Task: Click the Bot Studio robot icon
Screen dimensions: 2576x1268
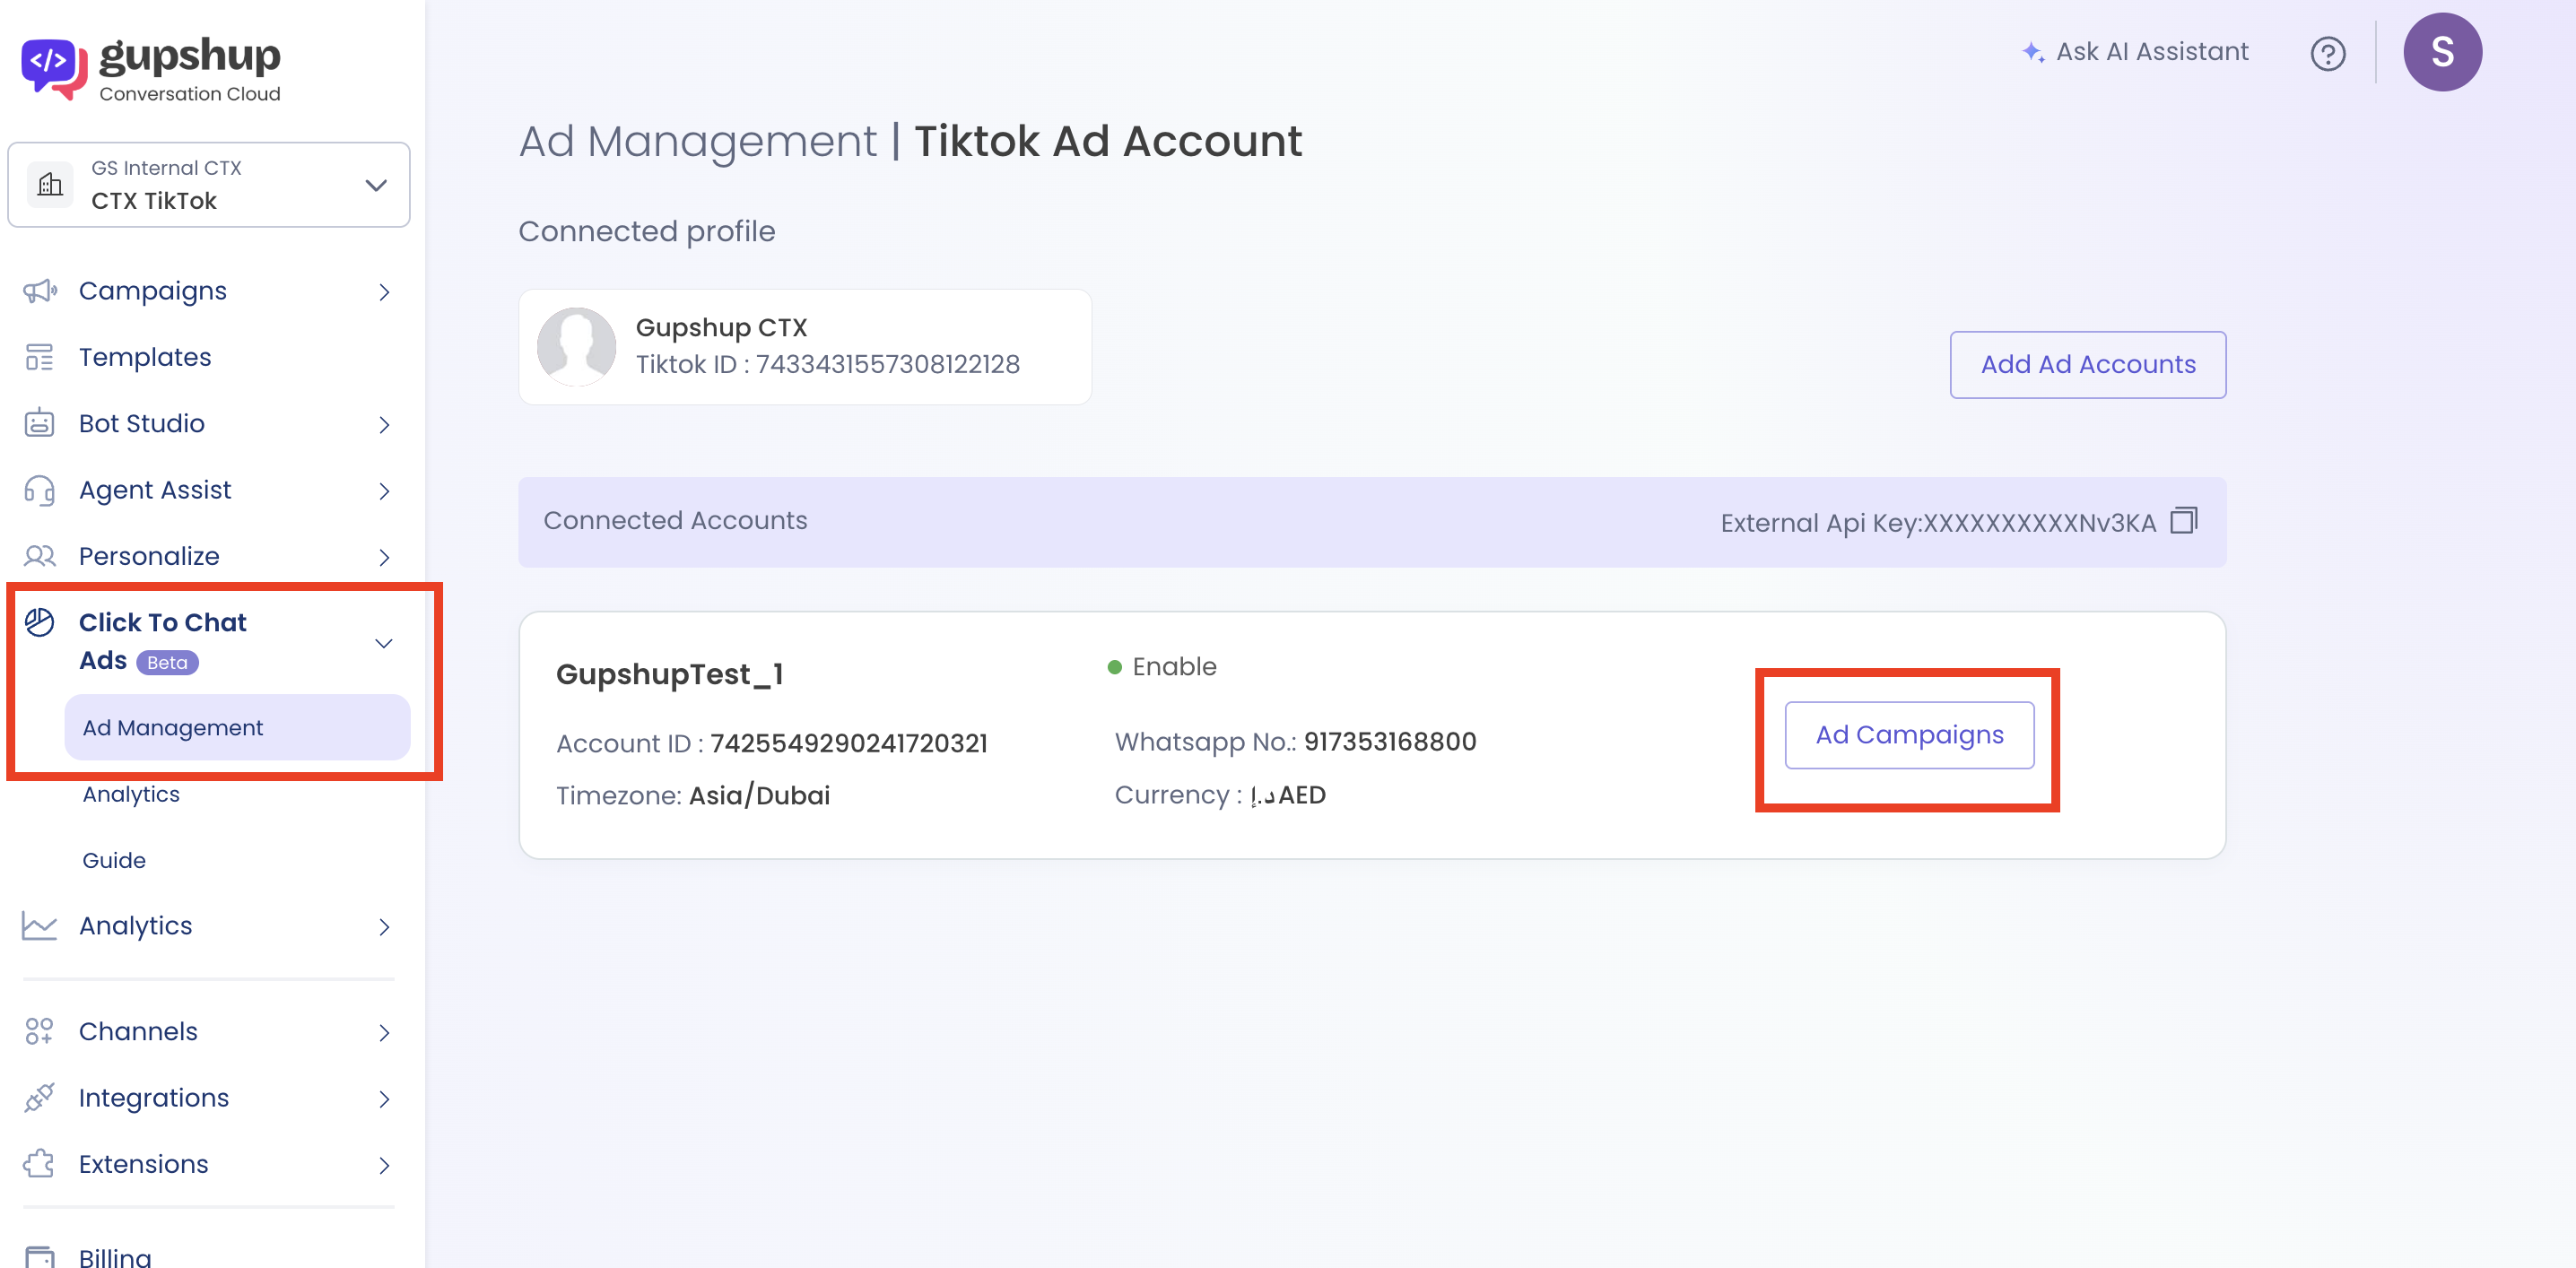Action: tap(40, 423)
